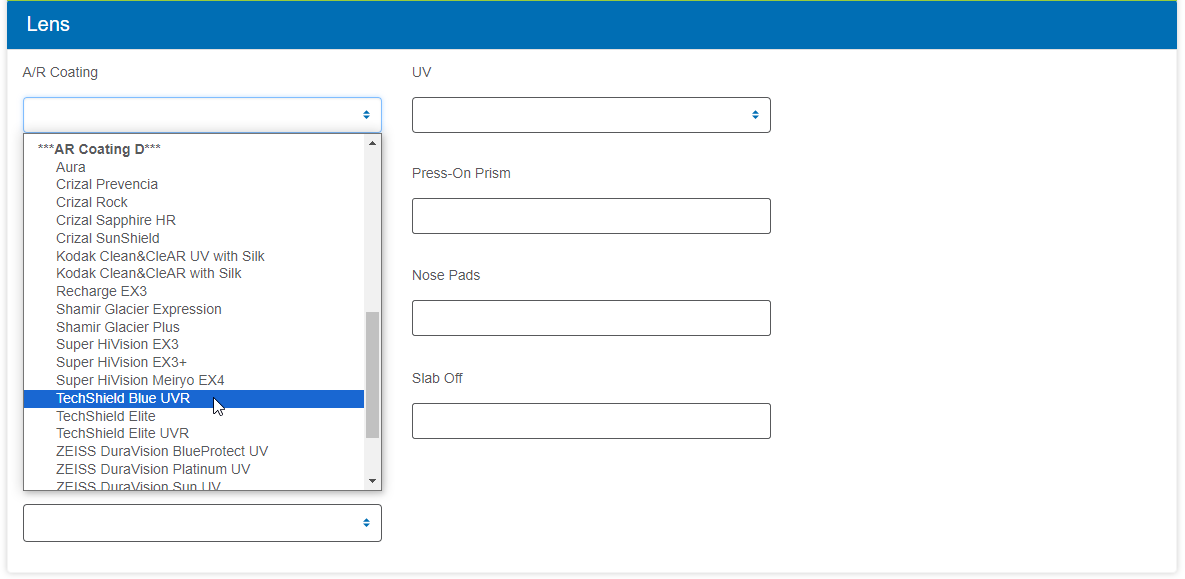Choose Super HiVision EX3
This screenshot has width=1185, height=579.
tap(193, 345)
